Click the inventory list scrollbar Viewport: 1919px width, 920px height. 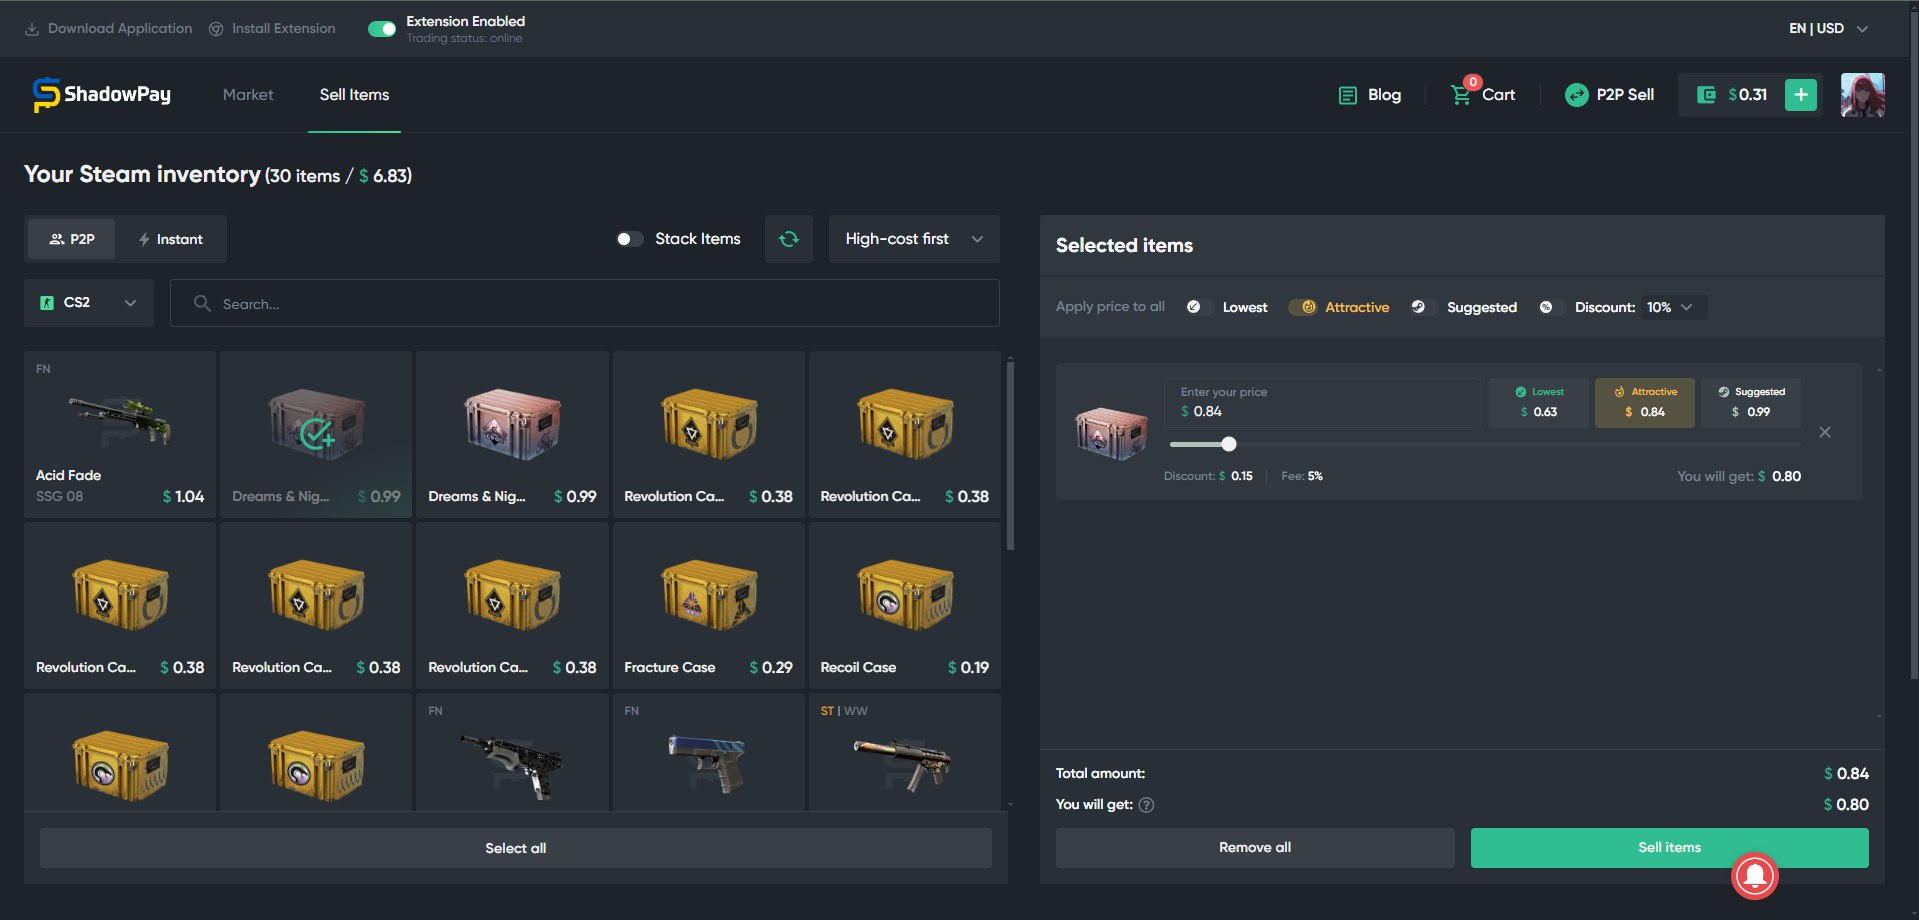(x=1010, y=456)
